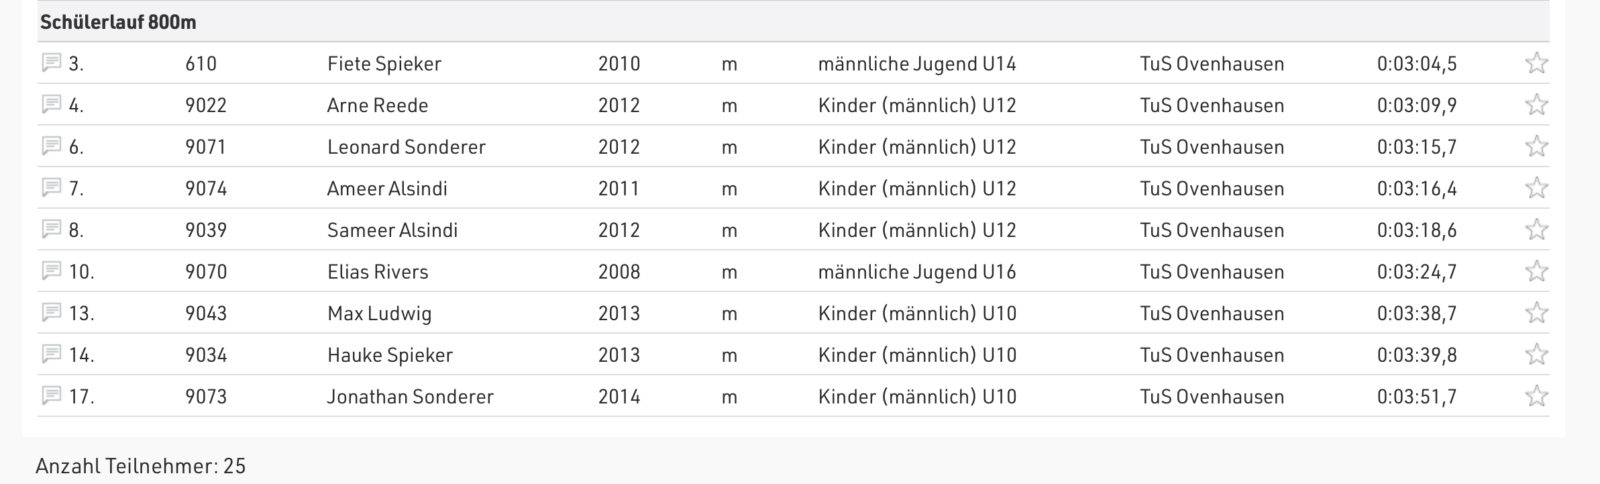Collapse the Schülerlauf 800m section header
The width and height of the screenshot is (1600, 484).
[793, 22]
